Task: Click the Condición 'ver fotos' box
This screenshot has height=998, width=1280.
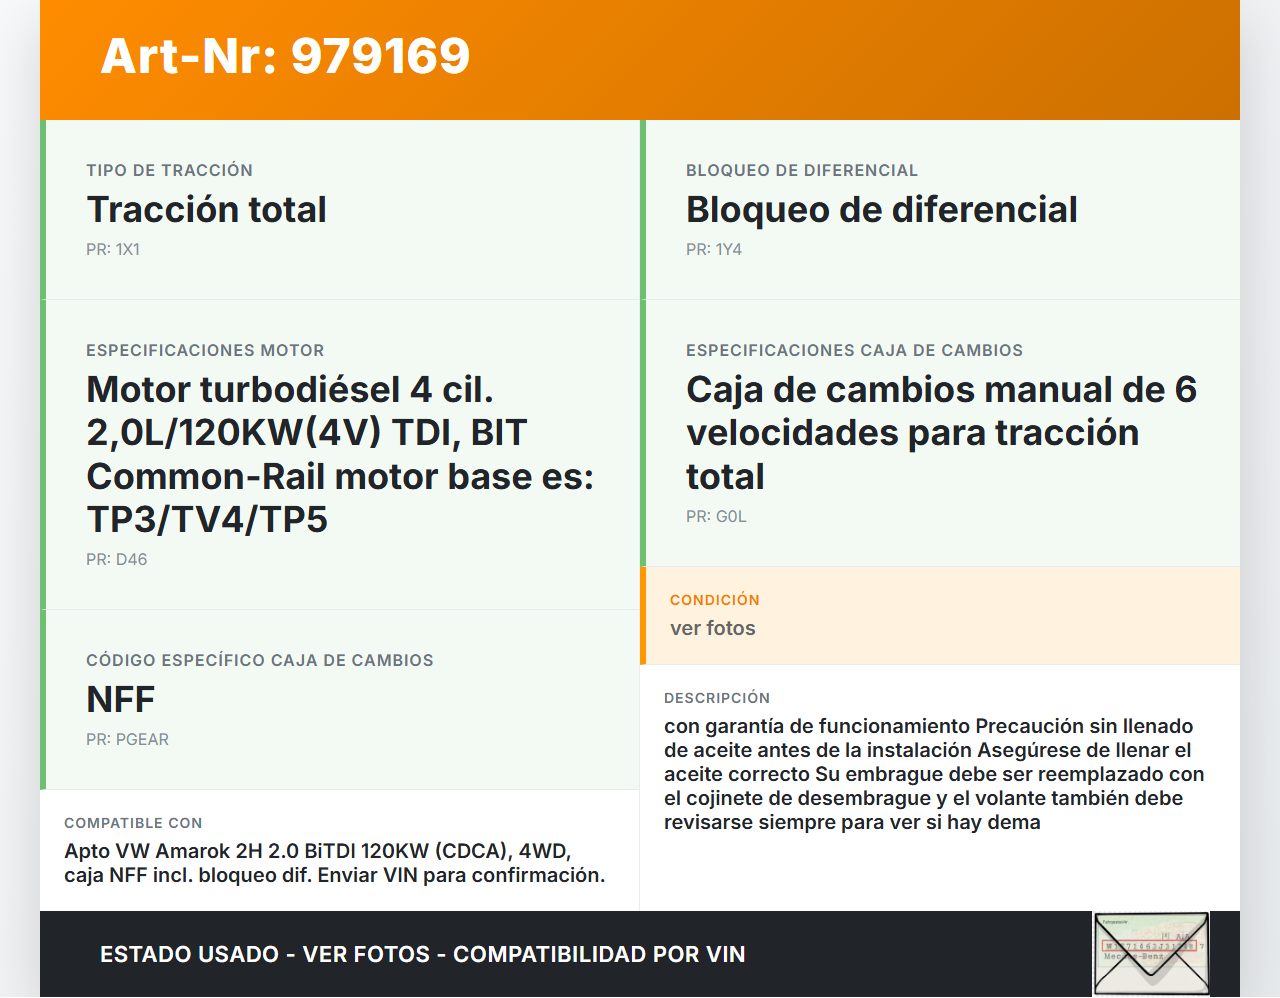Action: click(x=940, y=616)
